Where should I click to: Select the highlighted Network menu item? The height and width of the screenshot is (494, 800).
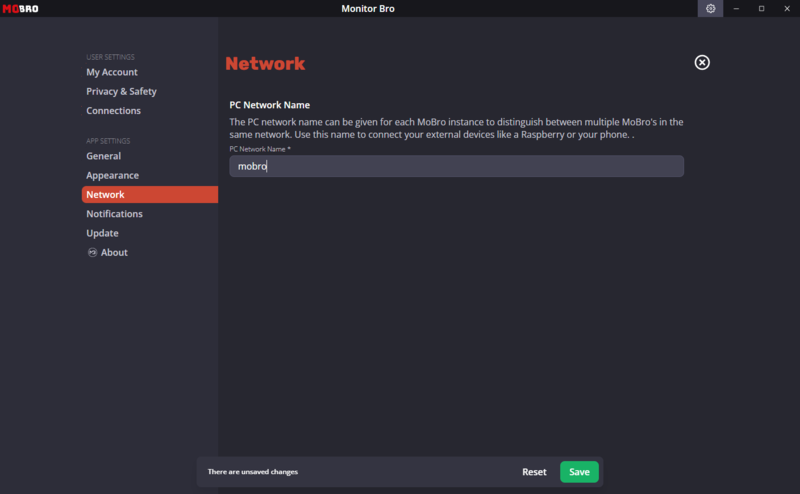coord(149,194)
